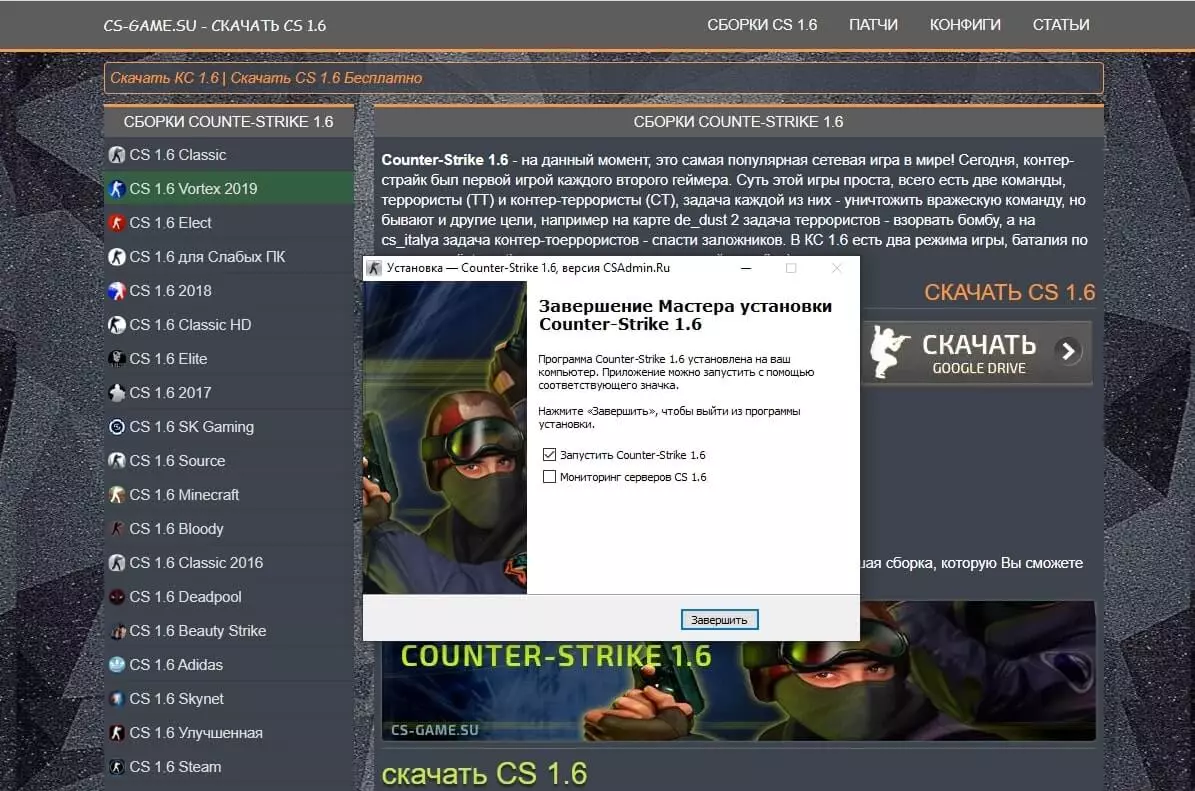Click the icon beside CS 1.6 2017
1195x791 pixels.
tap(117, 392)
